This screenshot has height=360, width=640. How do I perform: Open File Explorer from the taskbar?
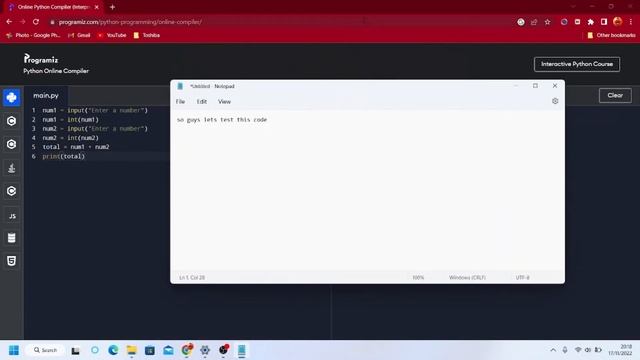click(x=131, y=350)
